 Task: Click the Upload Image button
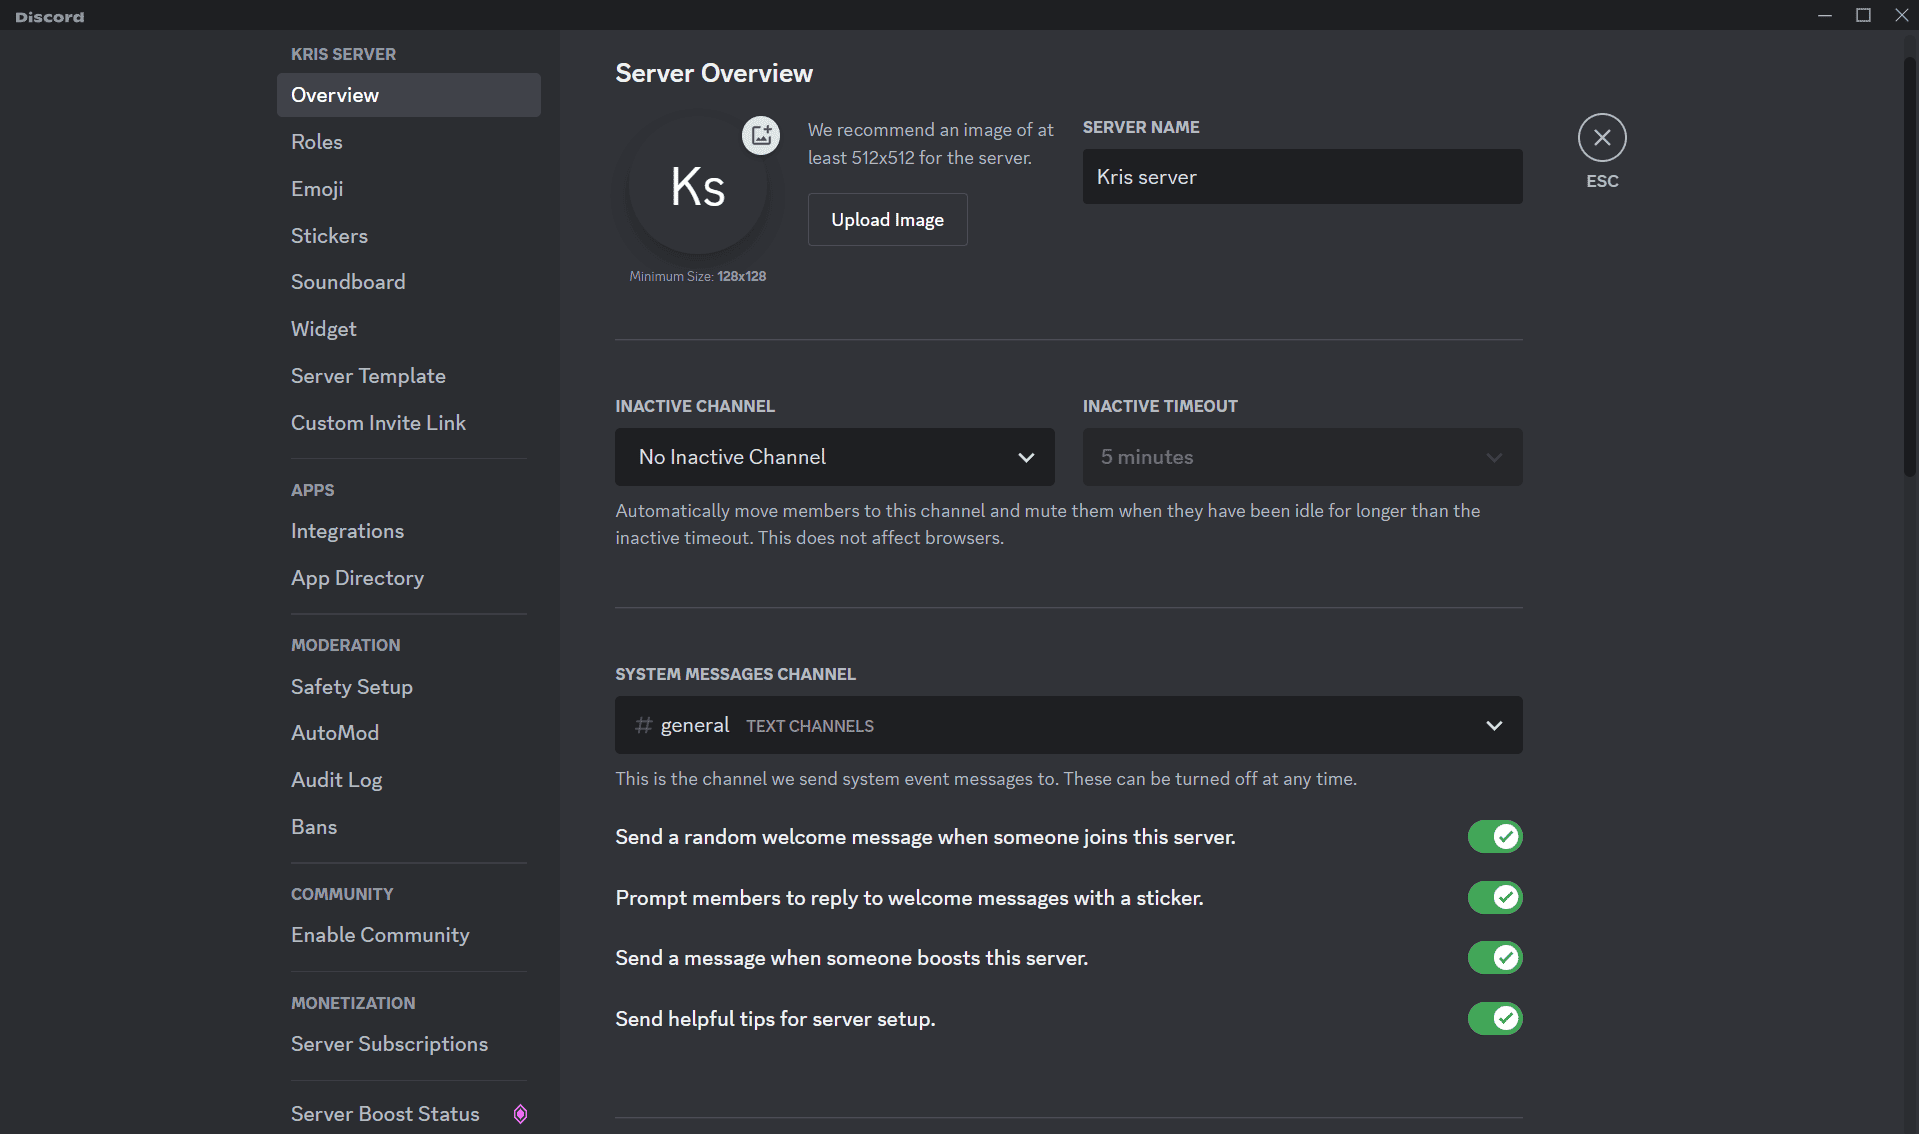tap(887, 220)
